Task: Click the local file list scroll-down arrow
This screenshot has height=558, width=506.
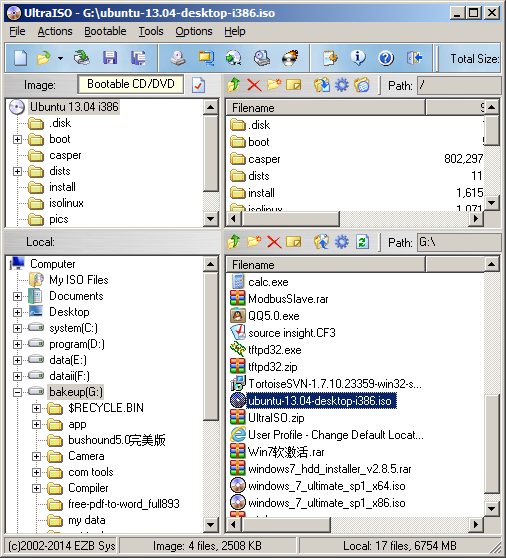Action: click(x=491, y=508)
